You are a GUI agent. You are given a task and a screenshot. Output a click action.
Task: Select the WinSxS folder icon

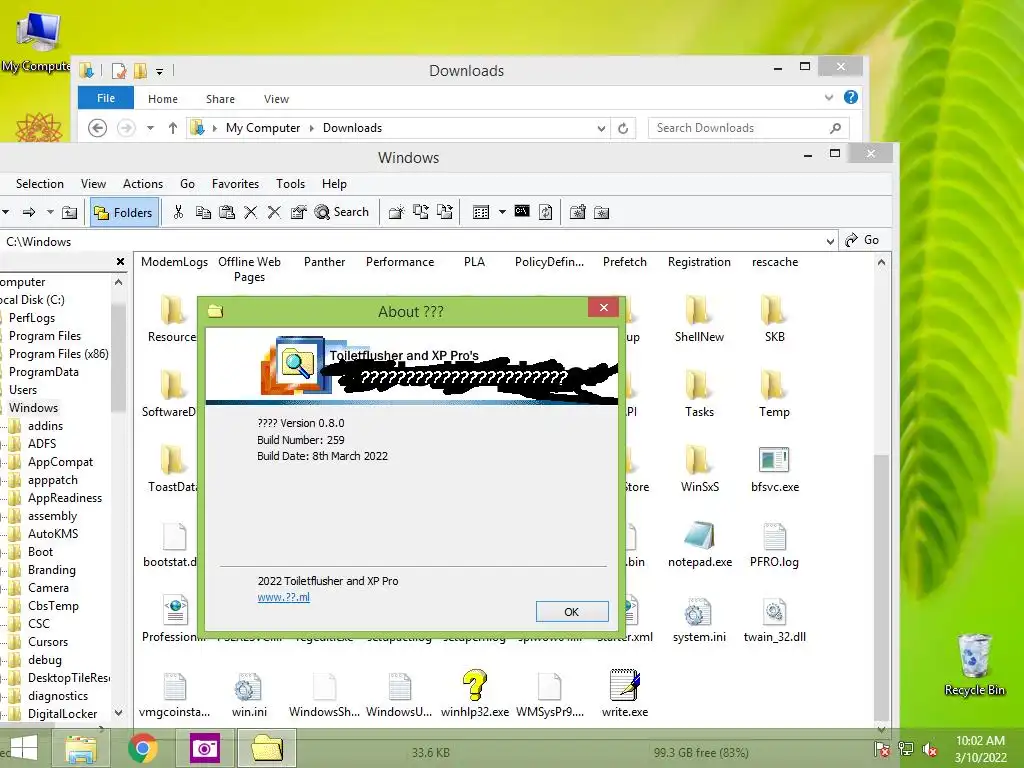tap(699, 460)
